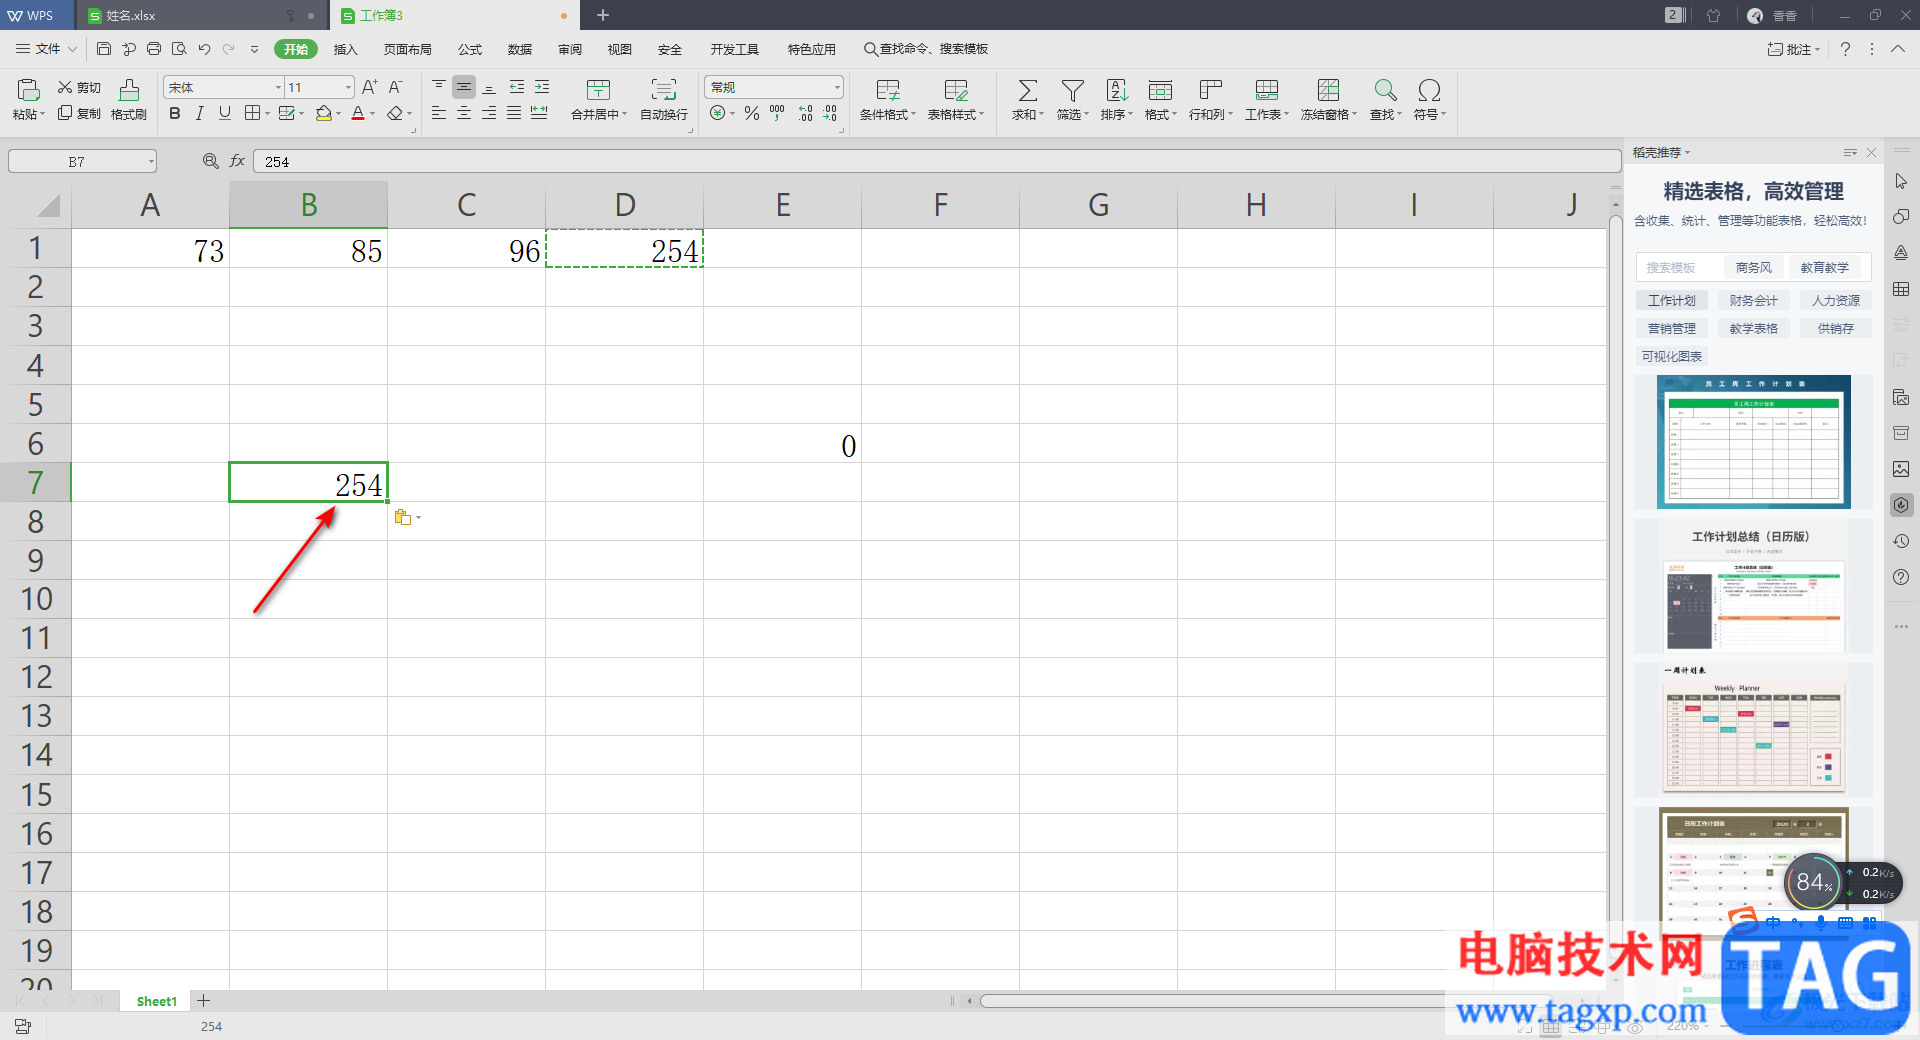
Task: Click the Undo arrow icon
Action: click(204, 49)
